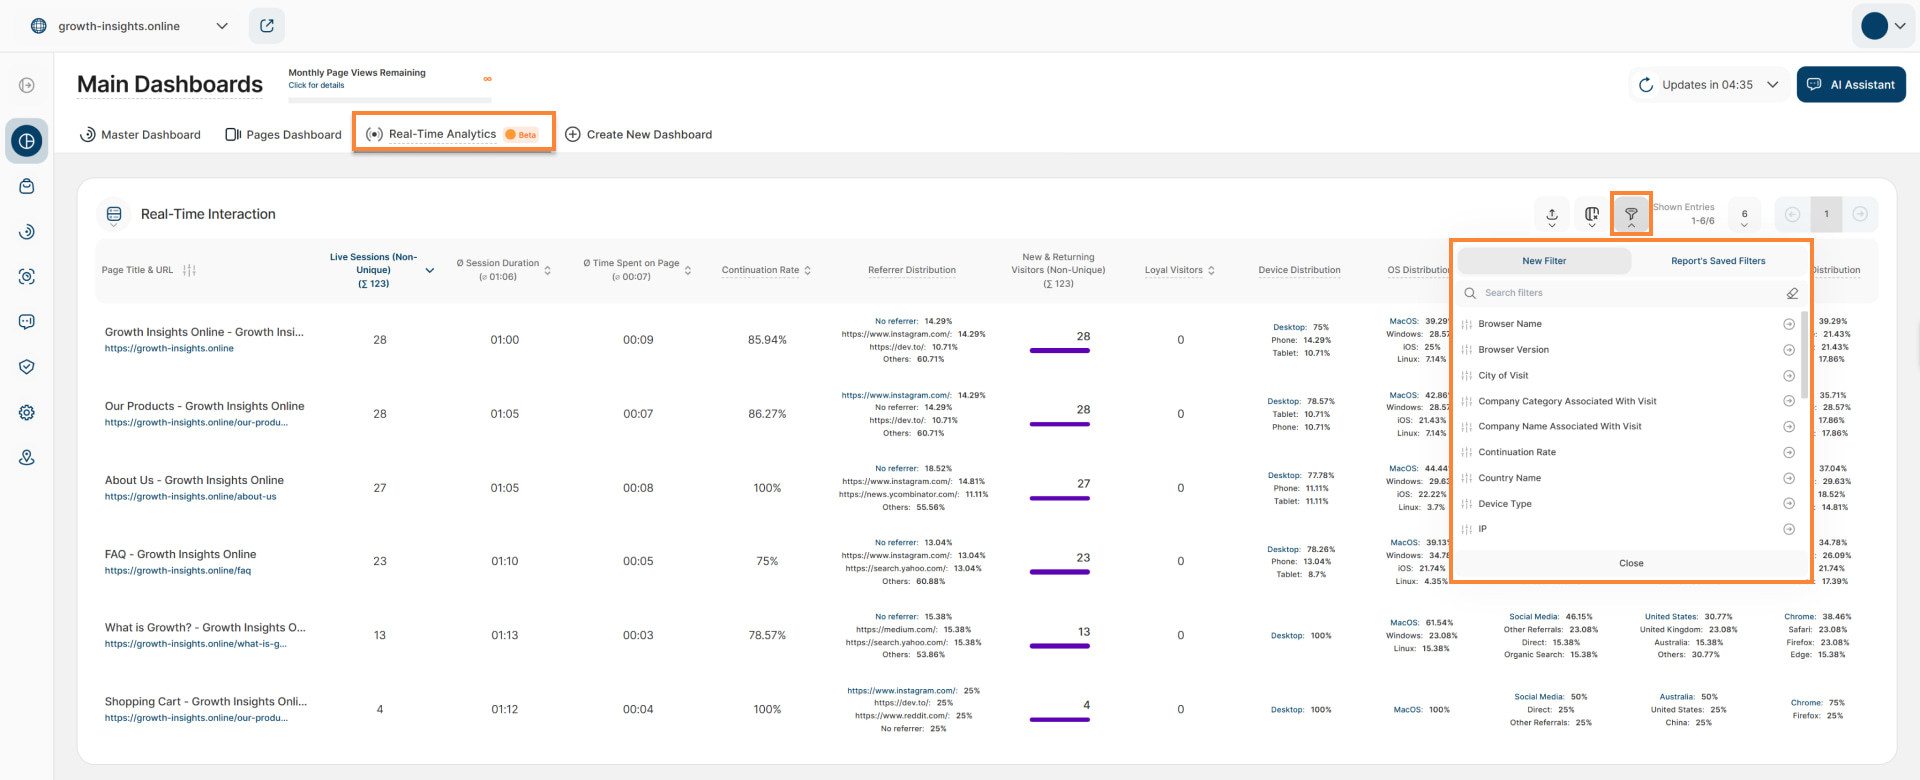This screenshot has width=1920, height=780.
Task: Open the column layout icon
Action: click(x=1592, y=214)
